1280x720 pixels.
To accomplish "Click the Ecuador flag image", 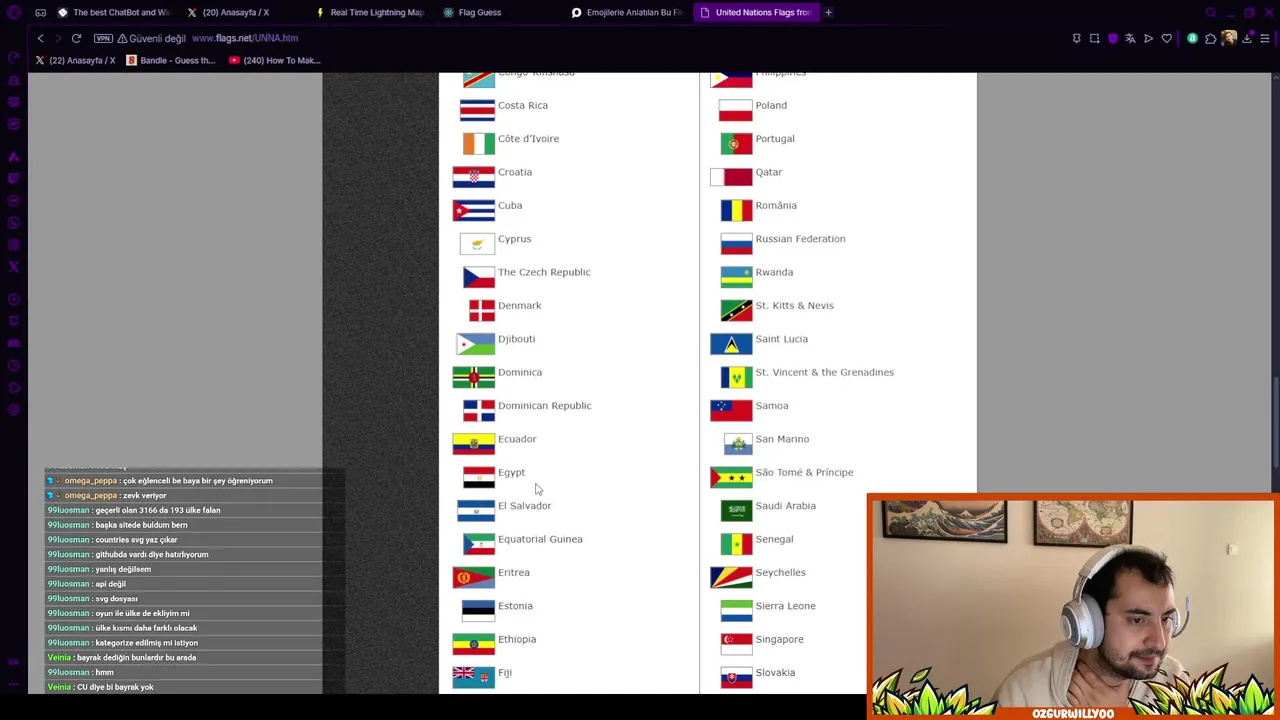I will tap(474, 443).
